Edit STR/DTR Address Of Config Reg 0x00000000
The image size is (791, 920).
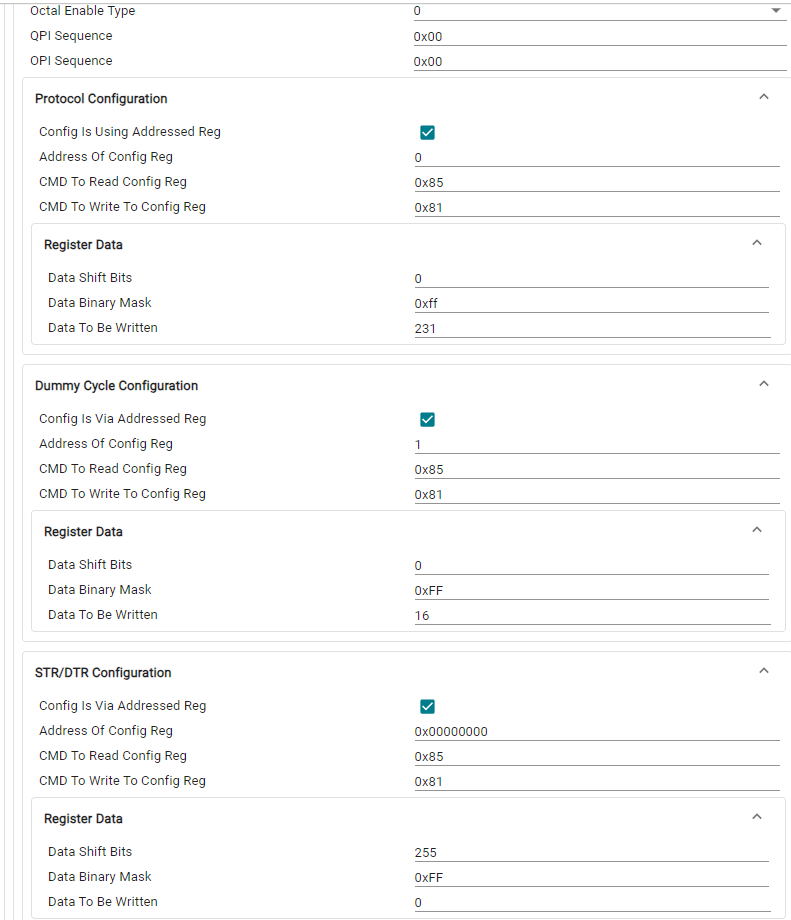pyautogui.click(x=597, y=732)
